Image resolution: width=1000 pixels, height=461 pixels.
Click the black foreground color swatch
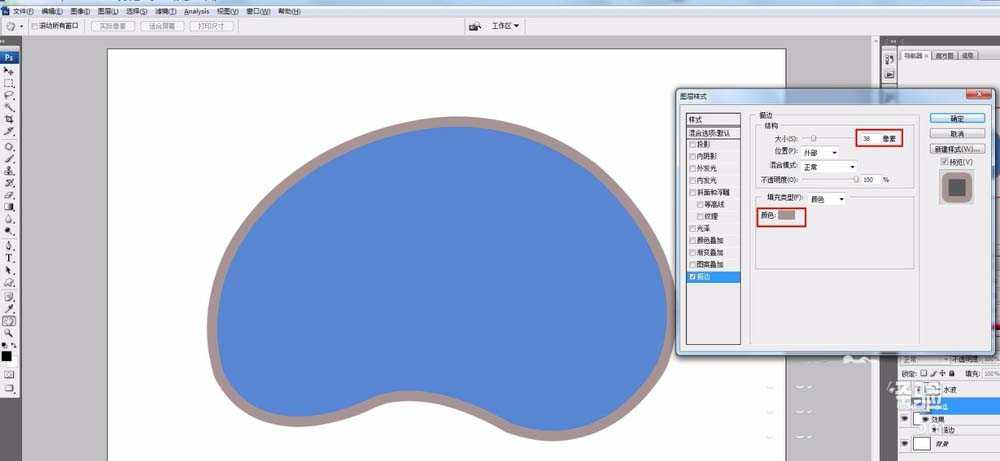6,355
